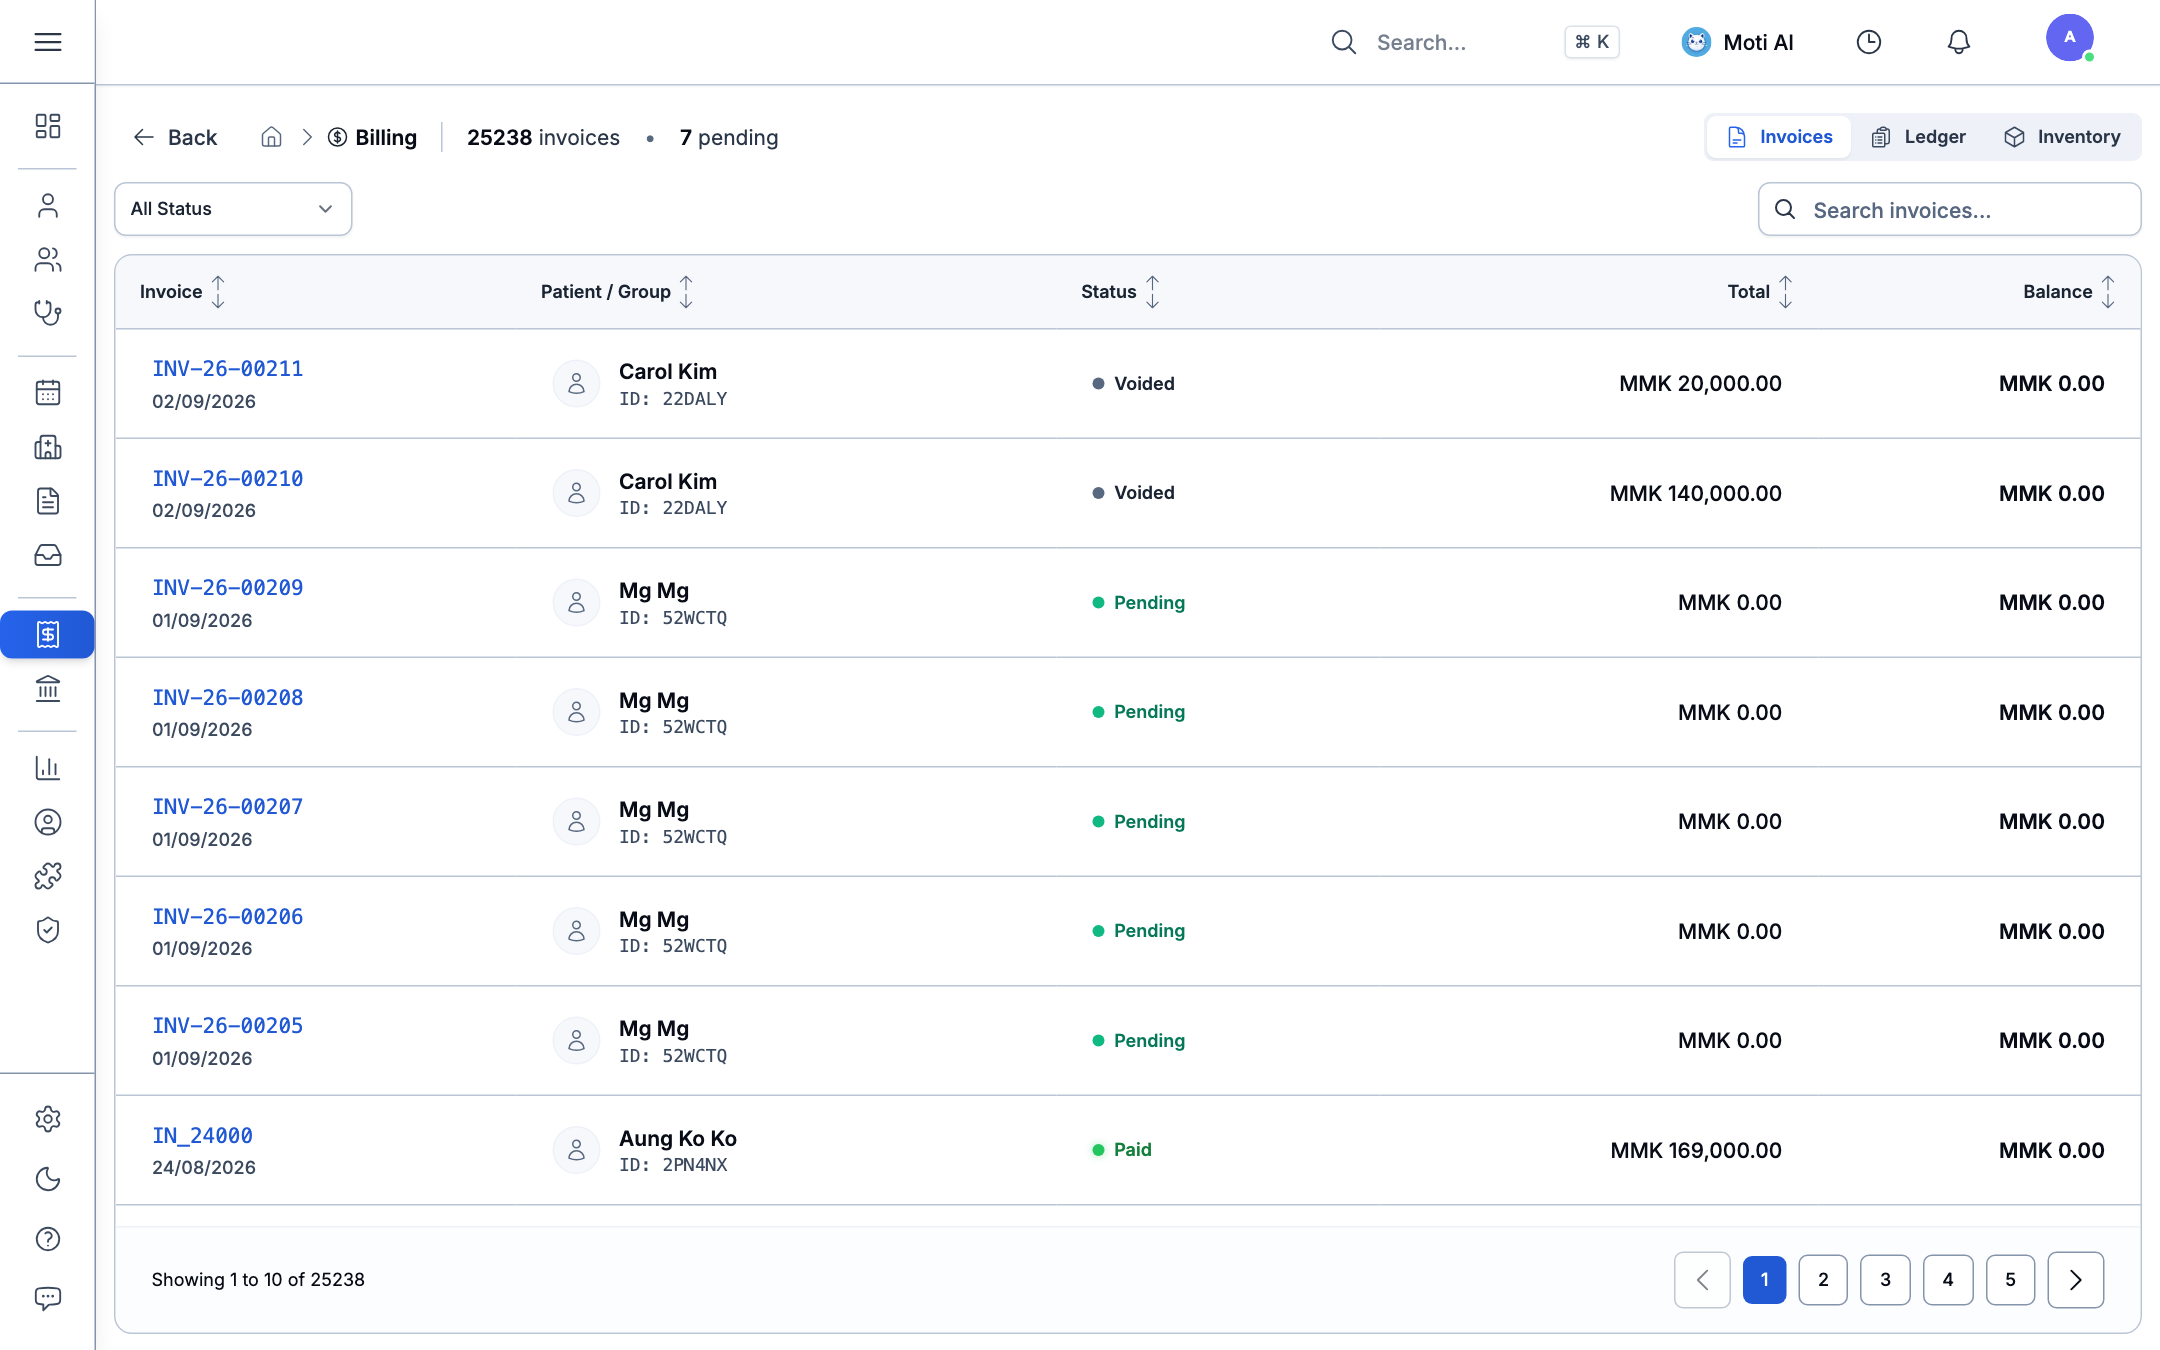
Task: Open invoice INV-26-00207
Action: pos(227,807)
